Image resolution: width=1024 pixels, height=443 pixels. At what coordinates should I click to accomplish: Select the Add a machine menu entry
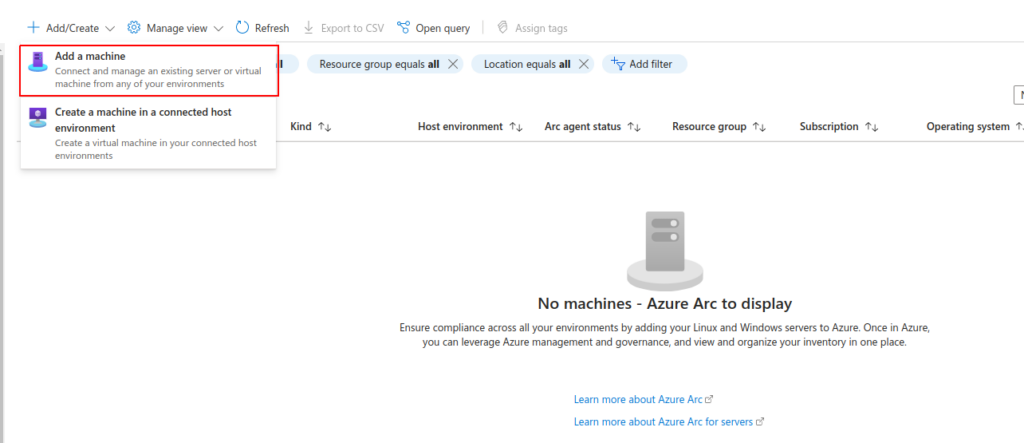(x=149, y=71)
